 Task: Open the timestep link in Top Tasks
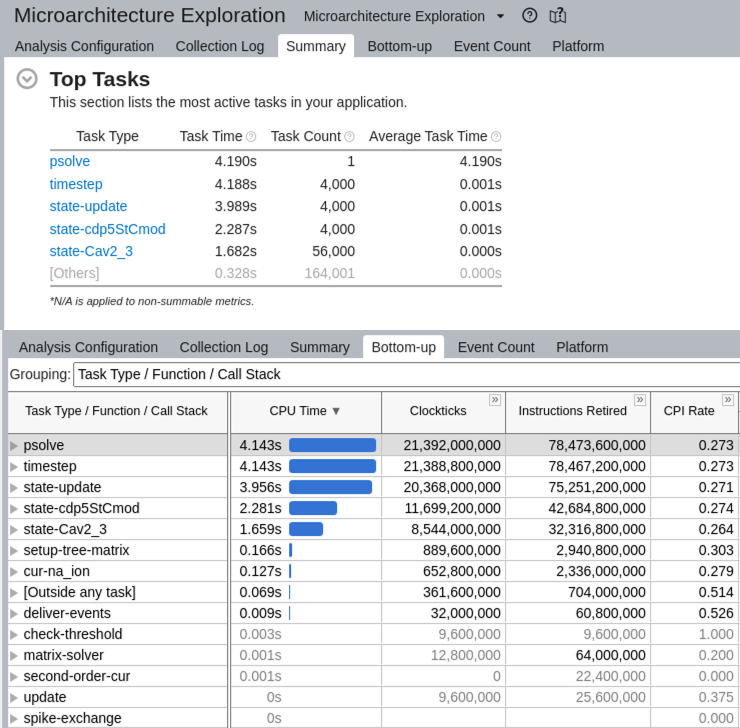(76, 184)
